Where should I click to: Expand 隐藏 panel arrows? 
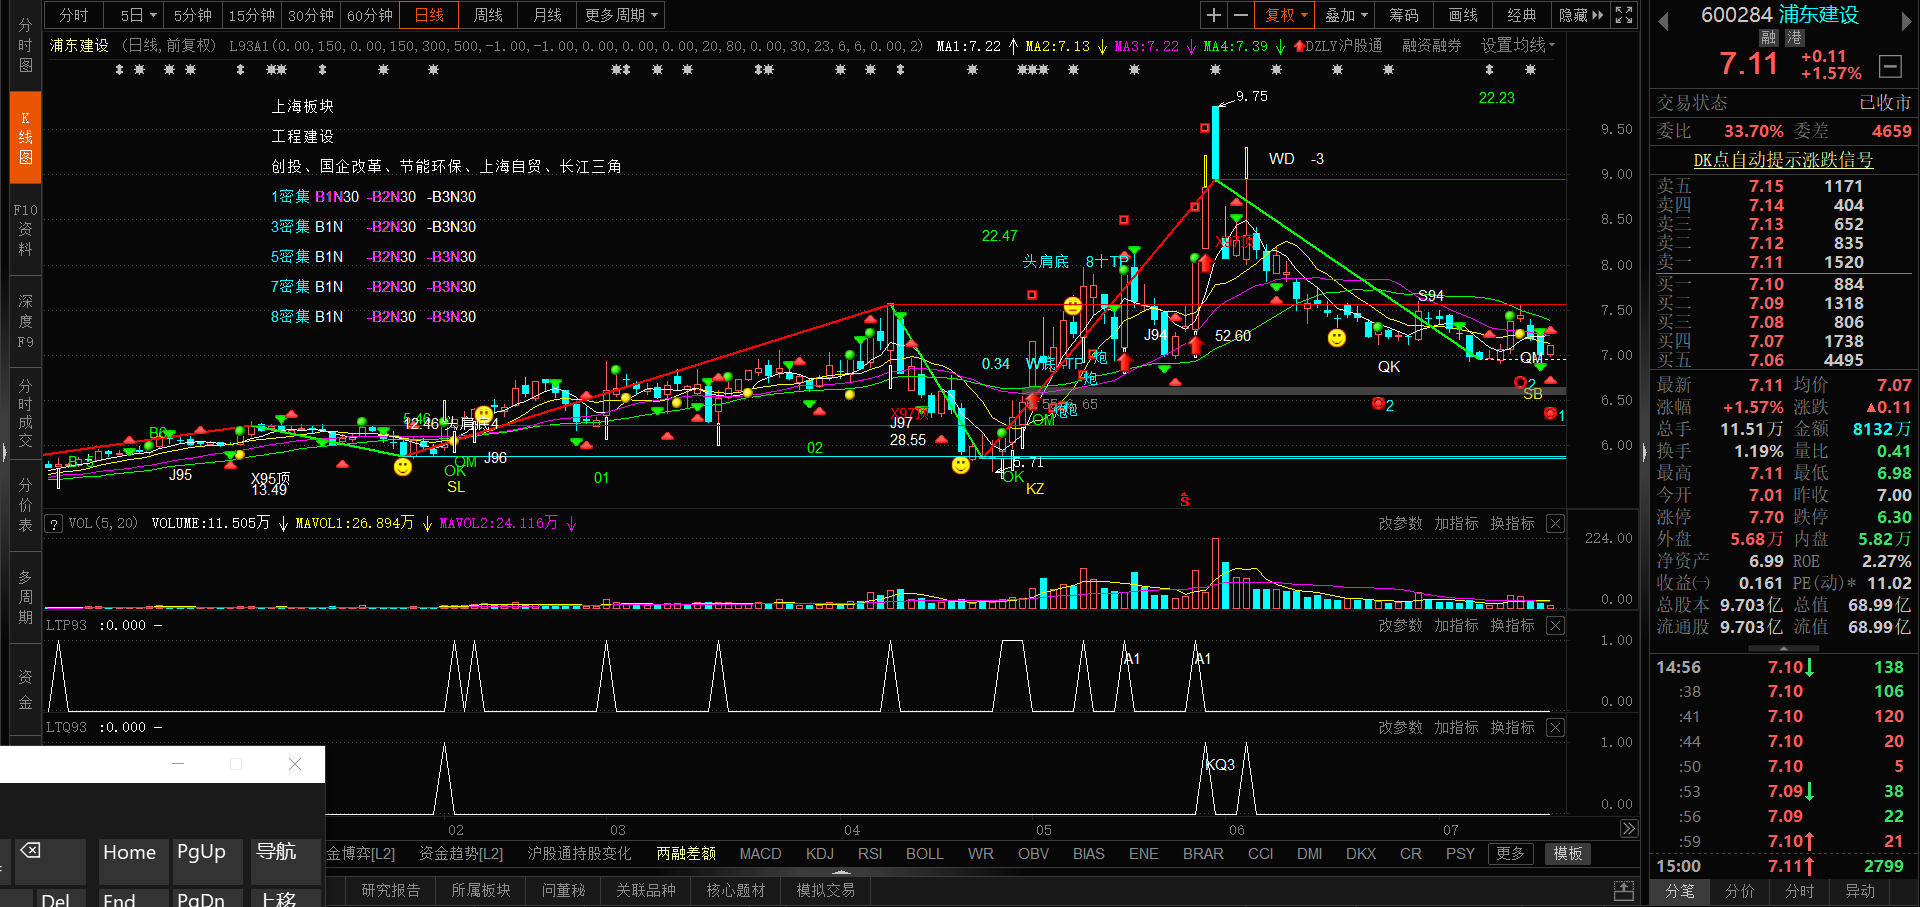coord(1580,15)
